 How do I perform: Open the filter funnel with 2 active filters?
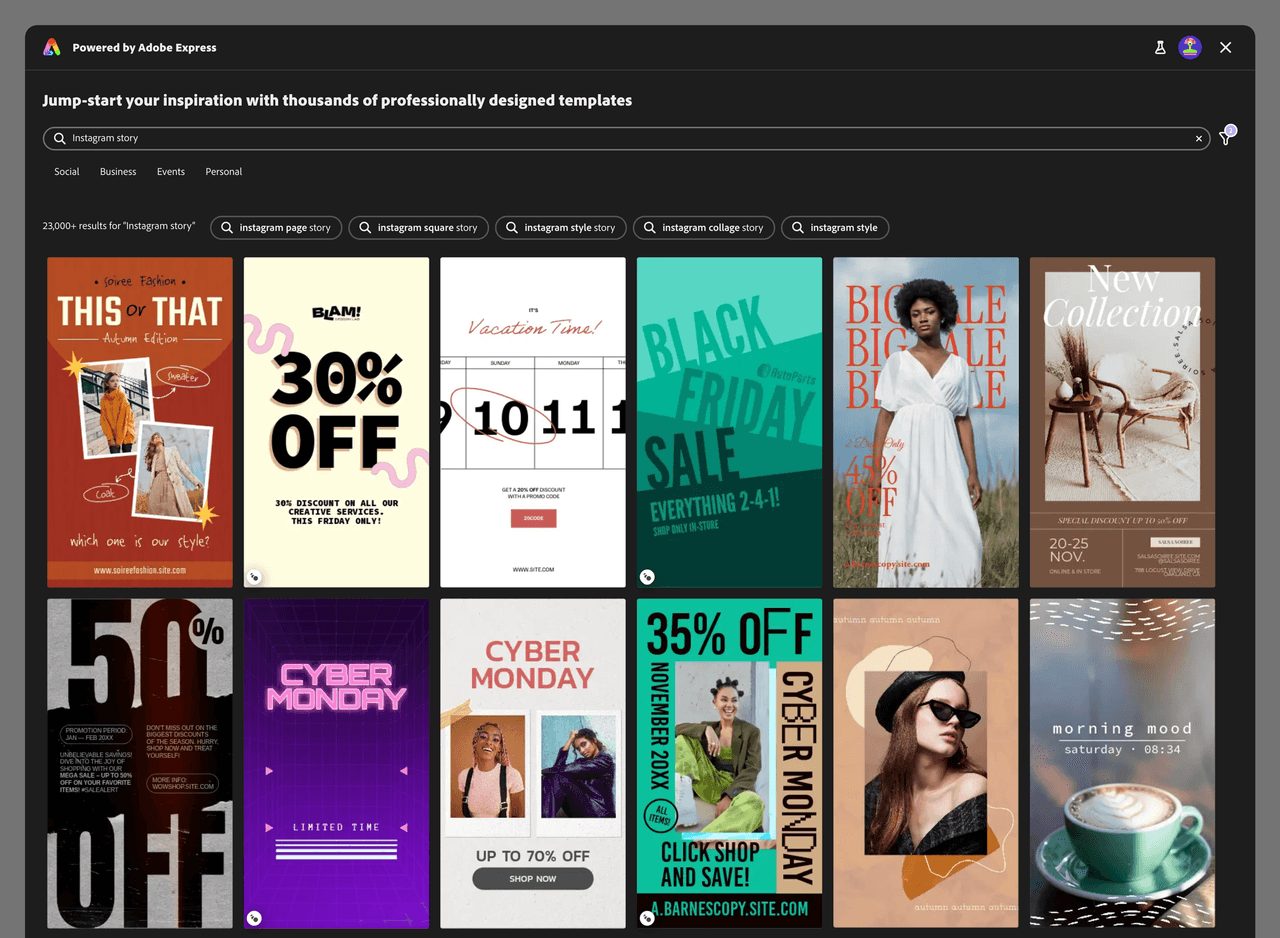coord(1224,138)
